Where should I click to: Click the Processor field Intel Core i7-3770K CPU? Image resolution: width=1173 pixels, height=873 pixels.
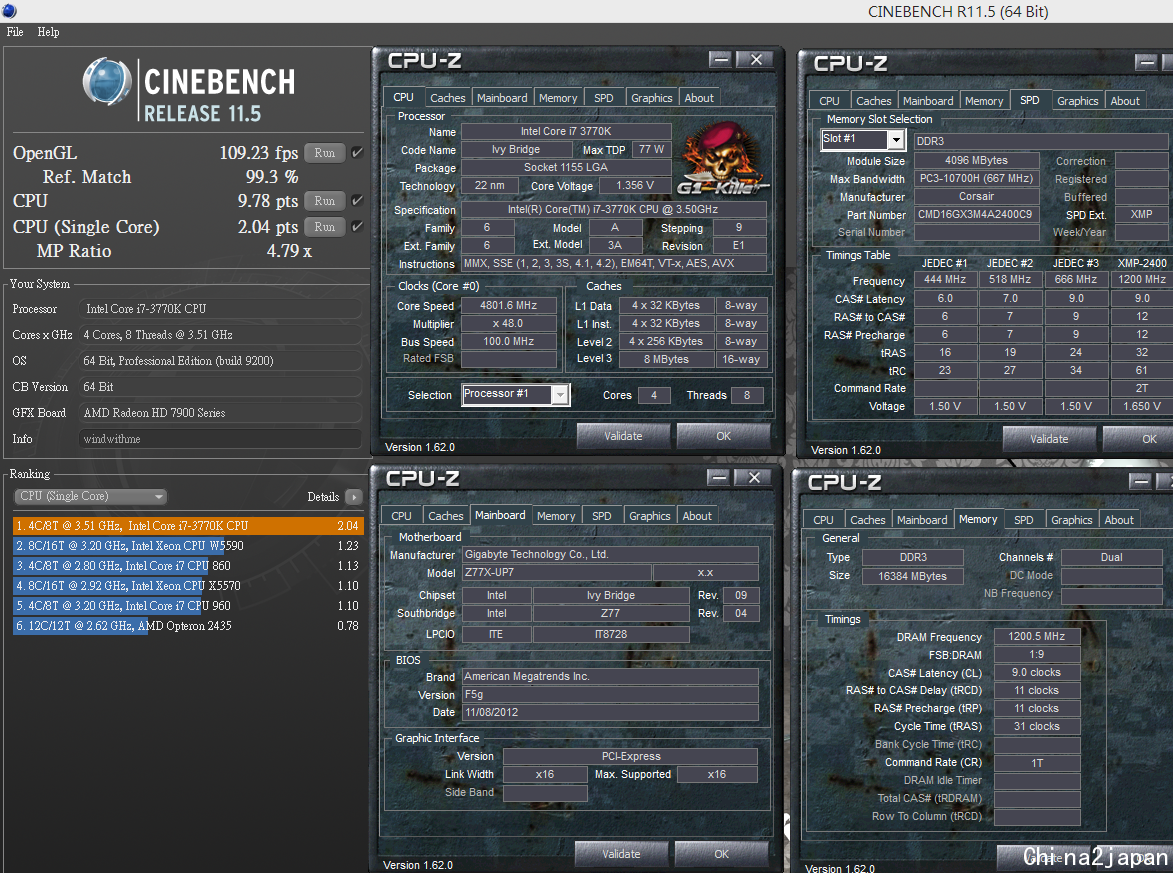[220, 309]
